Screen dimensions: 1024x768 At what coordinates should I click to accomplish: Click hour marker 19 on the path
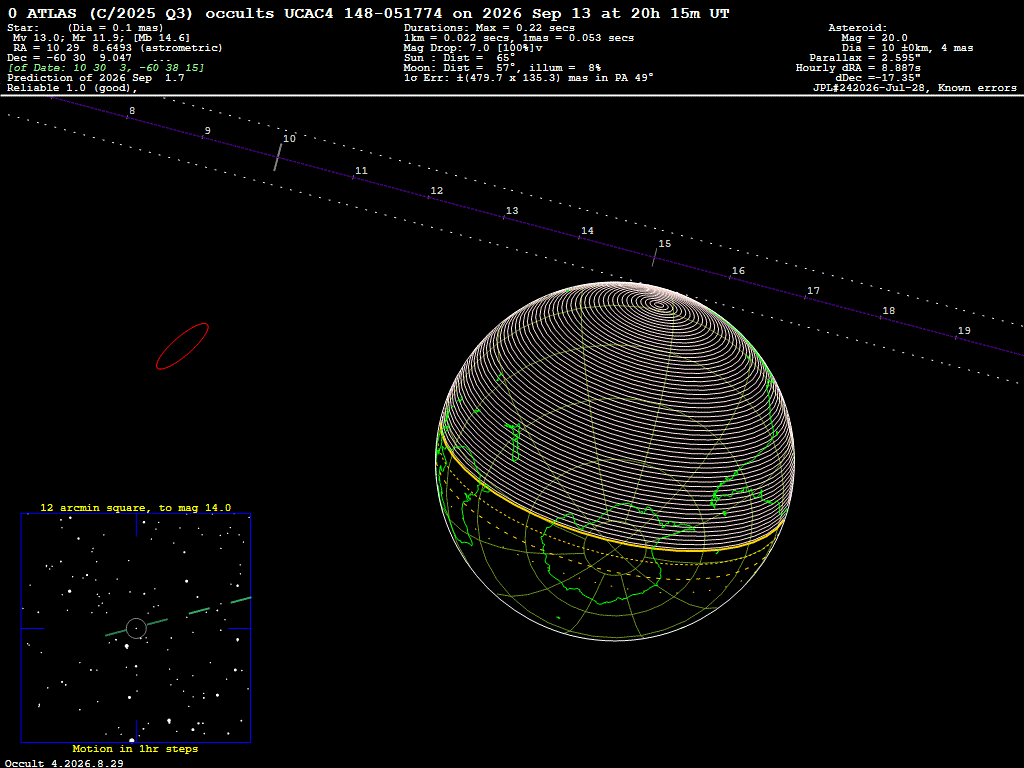point(964,330)
